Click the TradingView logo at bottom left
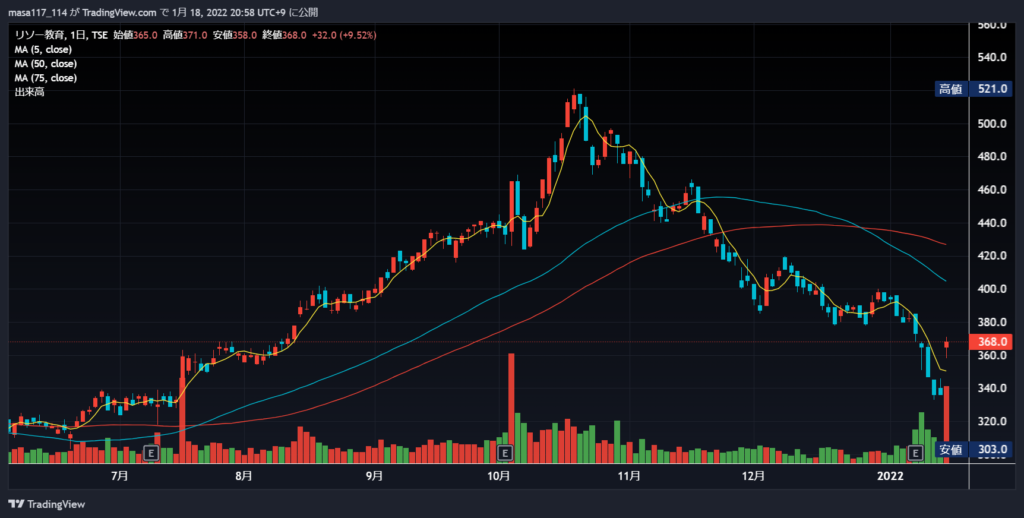This screenshot has width=1024, height=518. pos(47,504)
